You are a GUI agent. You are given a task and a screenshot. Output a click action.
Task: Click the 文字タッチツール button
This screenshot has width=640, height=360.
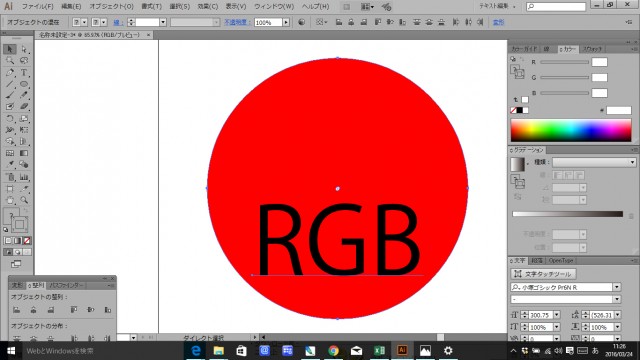click(x=543, y=274)
